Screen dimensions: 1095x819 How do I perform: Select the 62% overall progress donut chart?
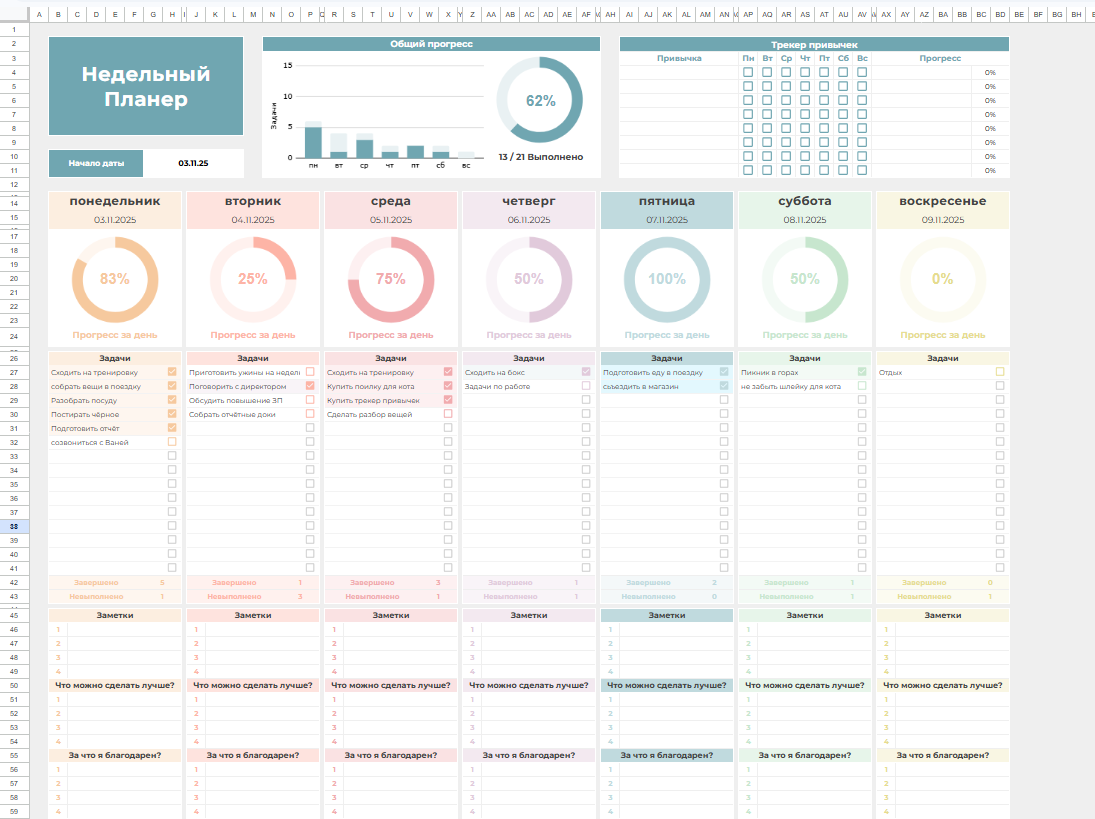tap(540, 101)
